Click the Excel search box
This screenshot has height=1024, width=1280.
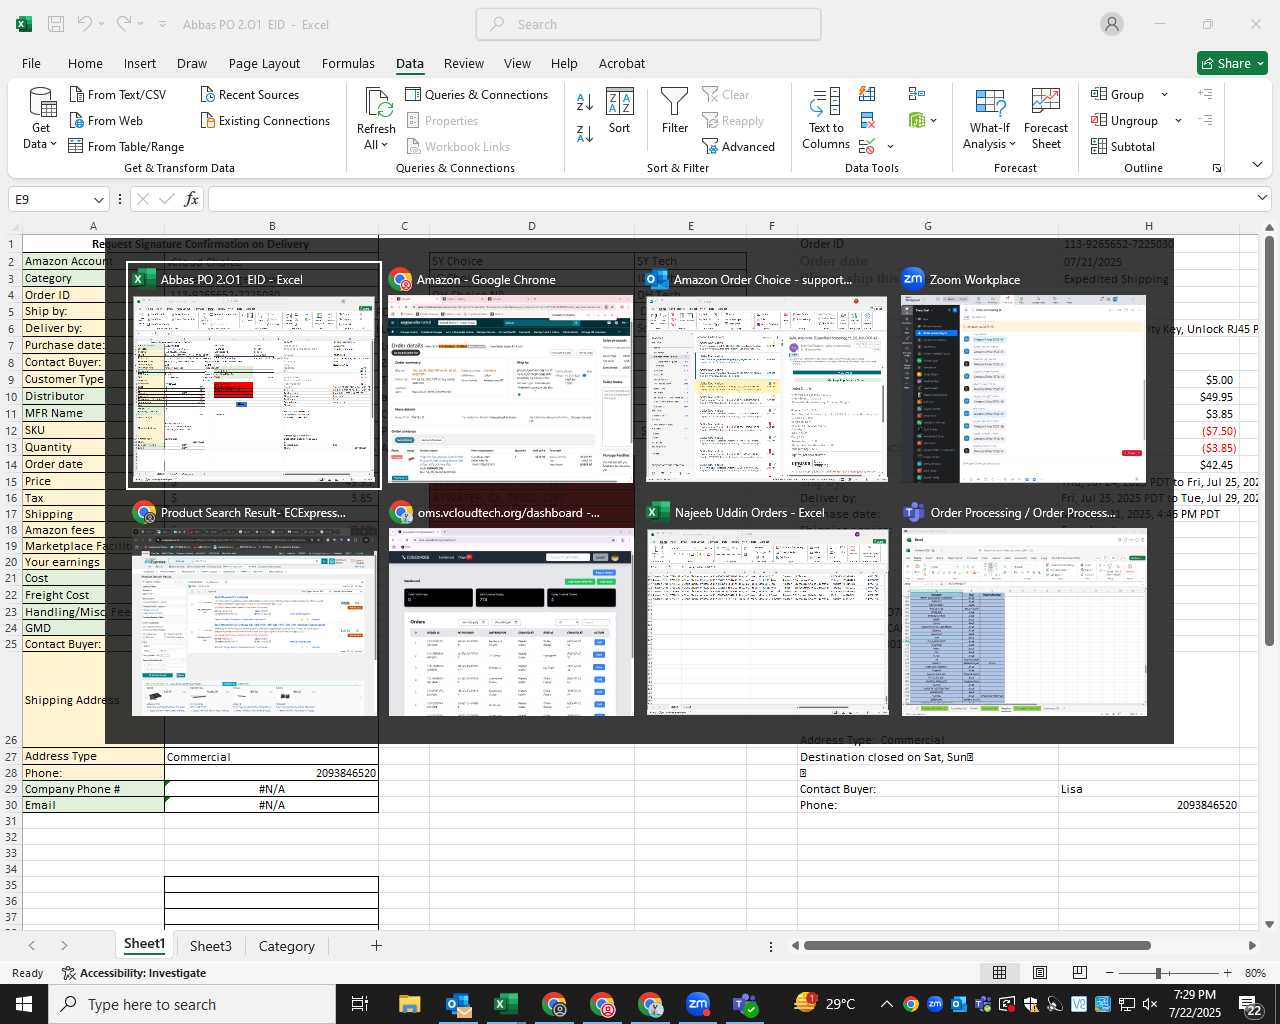648,24
